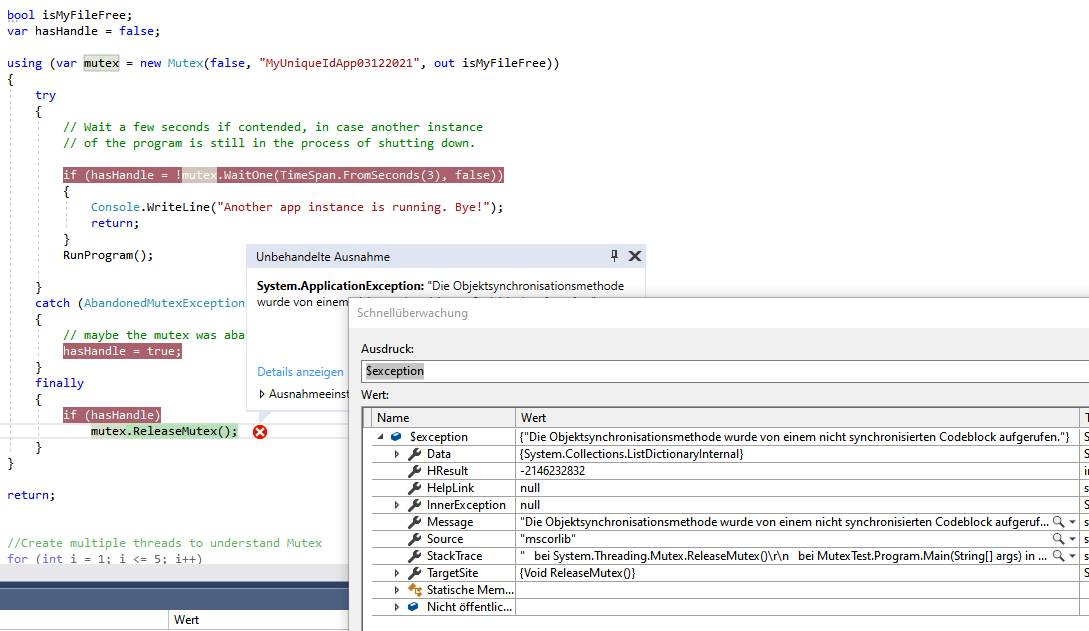Select the Statische Mem... row name
Viewport: 1089px width, 631px height.
coord(470,590)
